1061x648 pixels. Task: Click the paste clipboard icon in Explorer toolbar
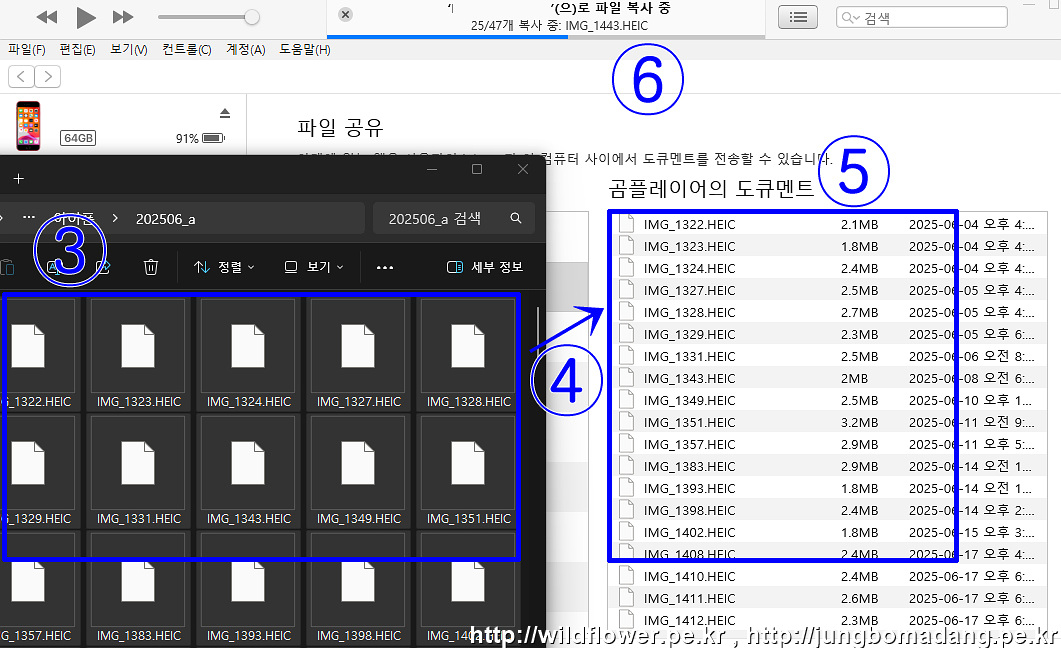pos(7,267)
